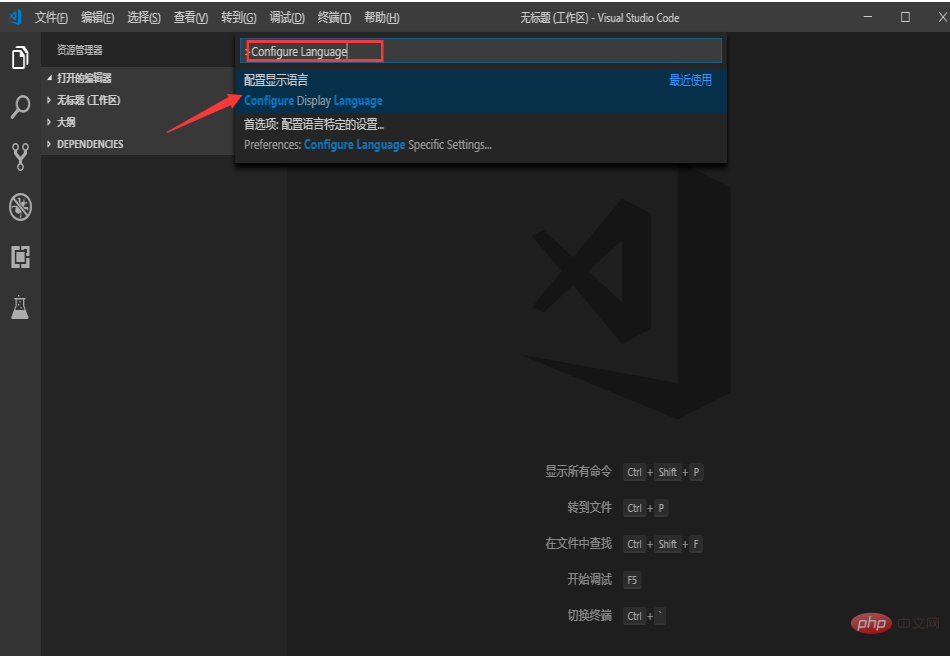Expand the DEPENDENCIES section arrow
Viewport: 950px width, 656px height.
[49, 144]
